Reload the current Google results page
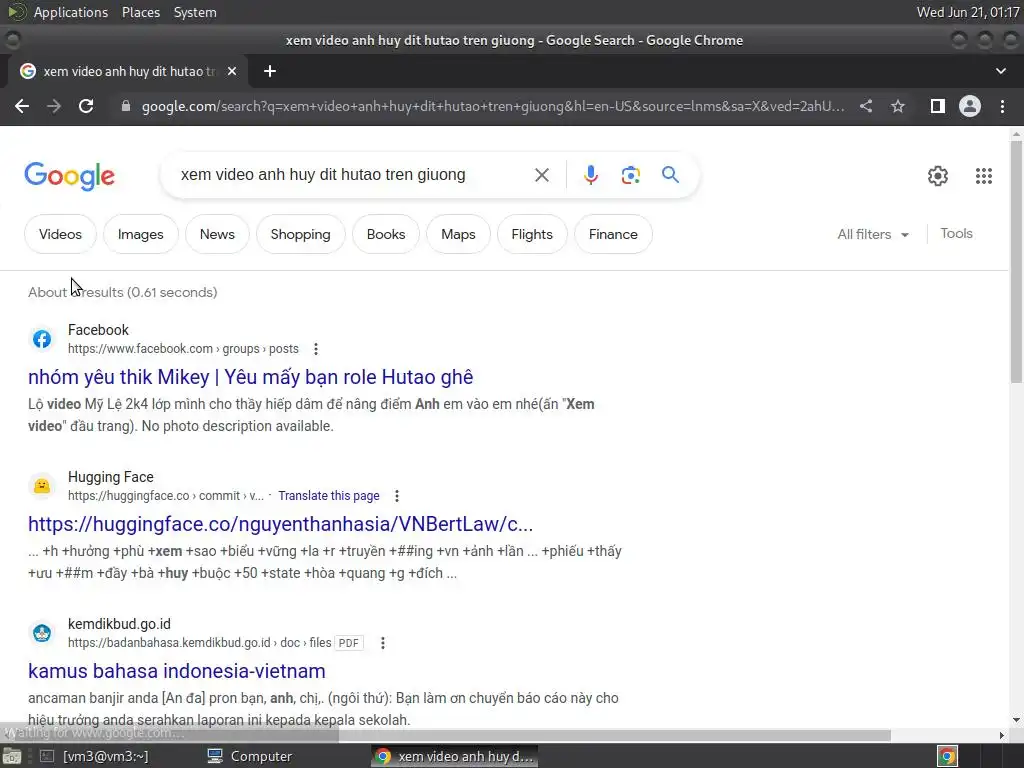 86,106
